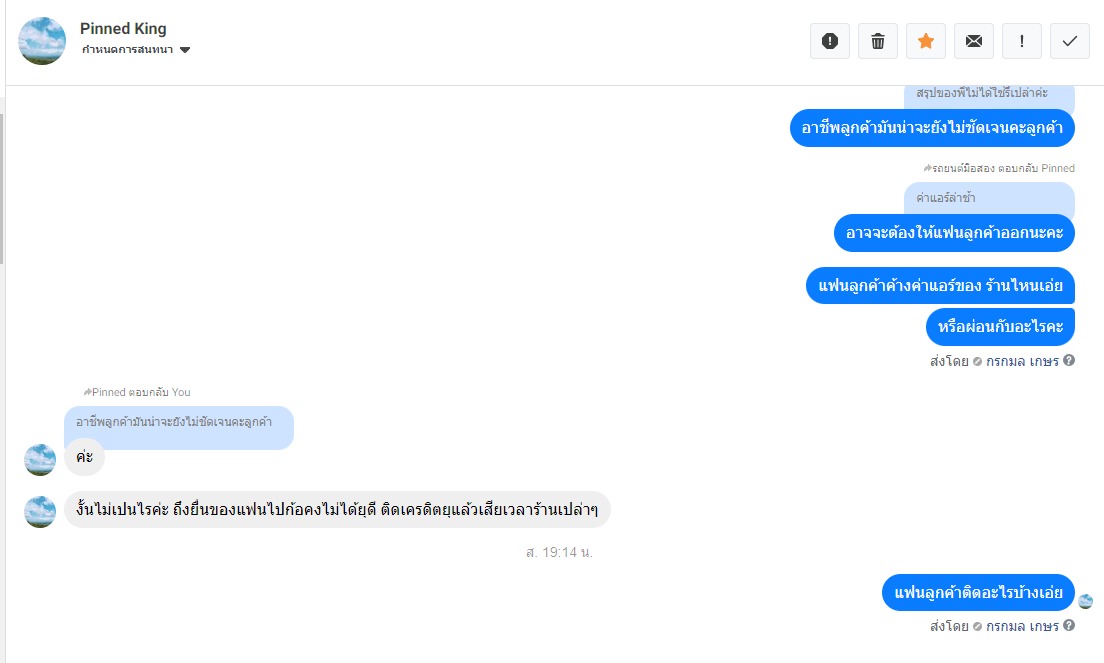Mark conversation as spam with octagon icon

click(830, 41)
